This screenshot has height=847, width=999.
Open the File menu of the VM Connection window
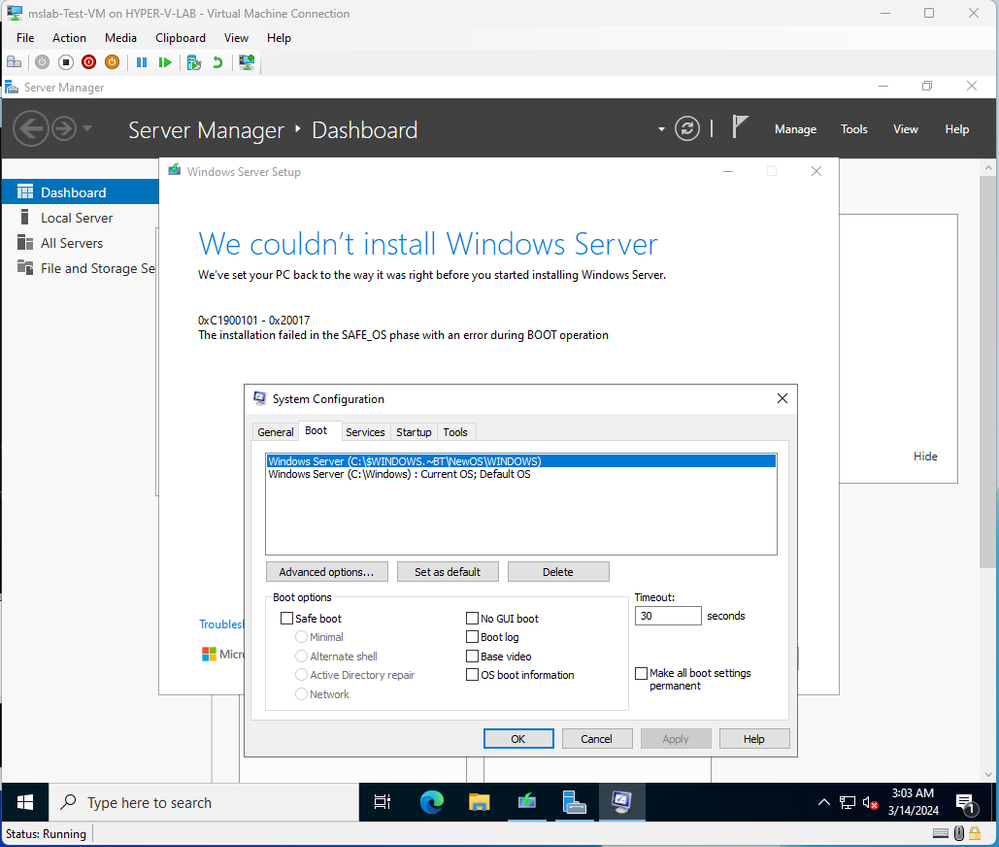25,38
